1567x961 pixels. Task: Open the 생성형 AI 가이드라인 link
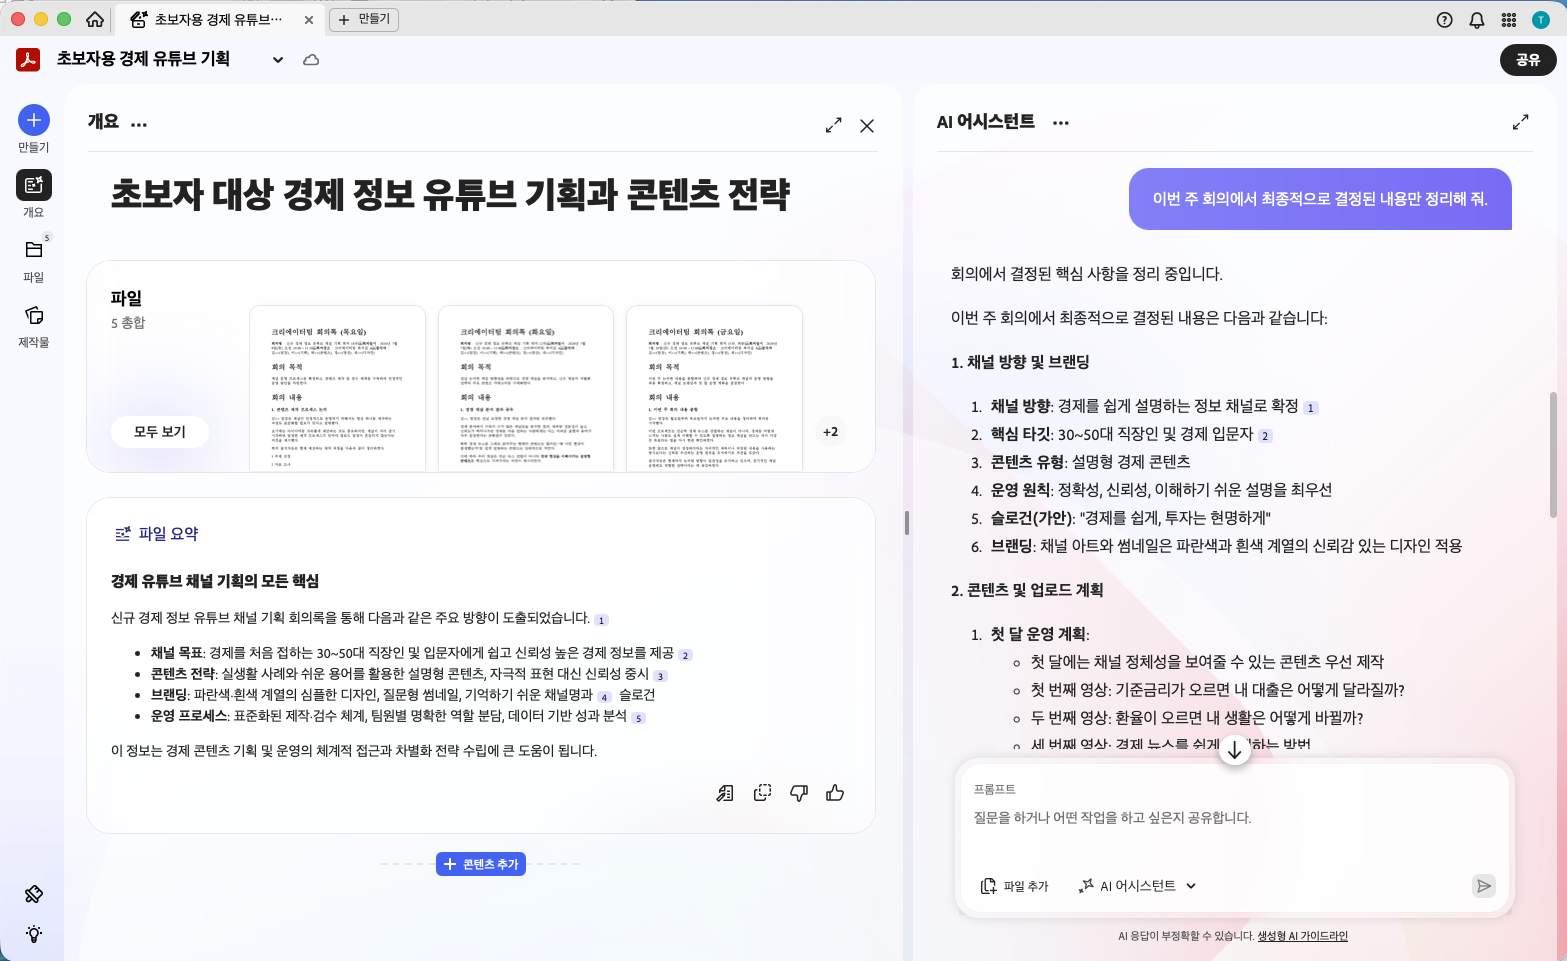[1302, 936]
